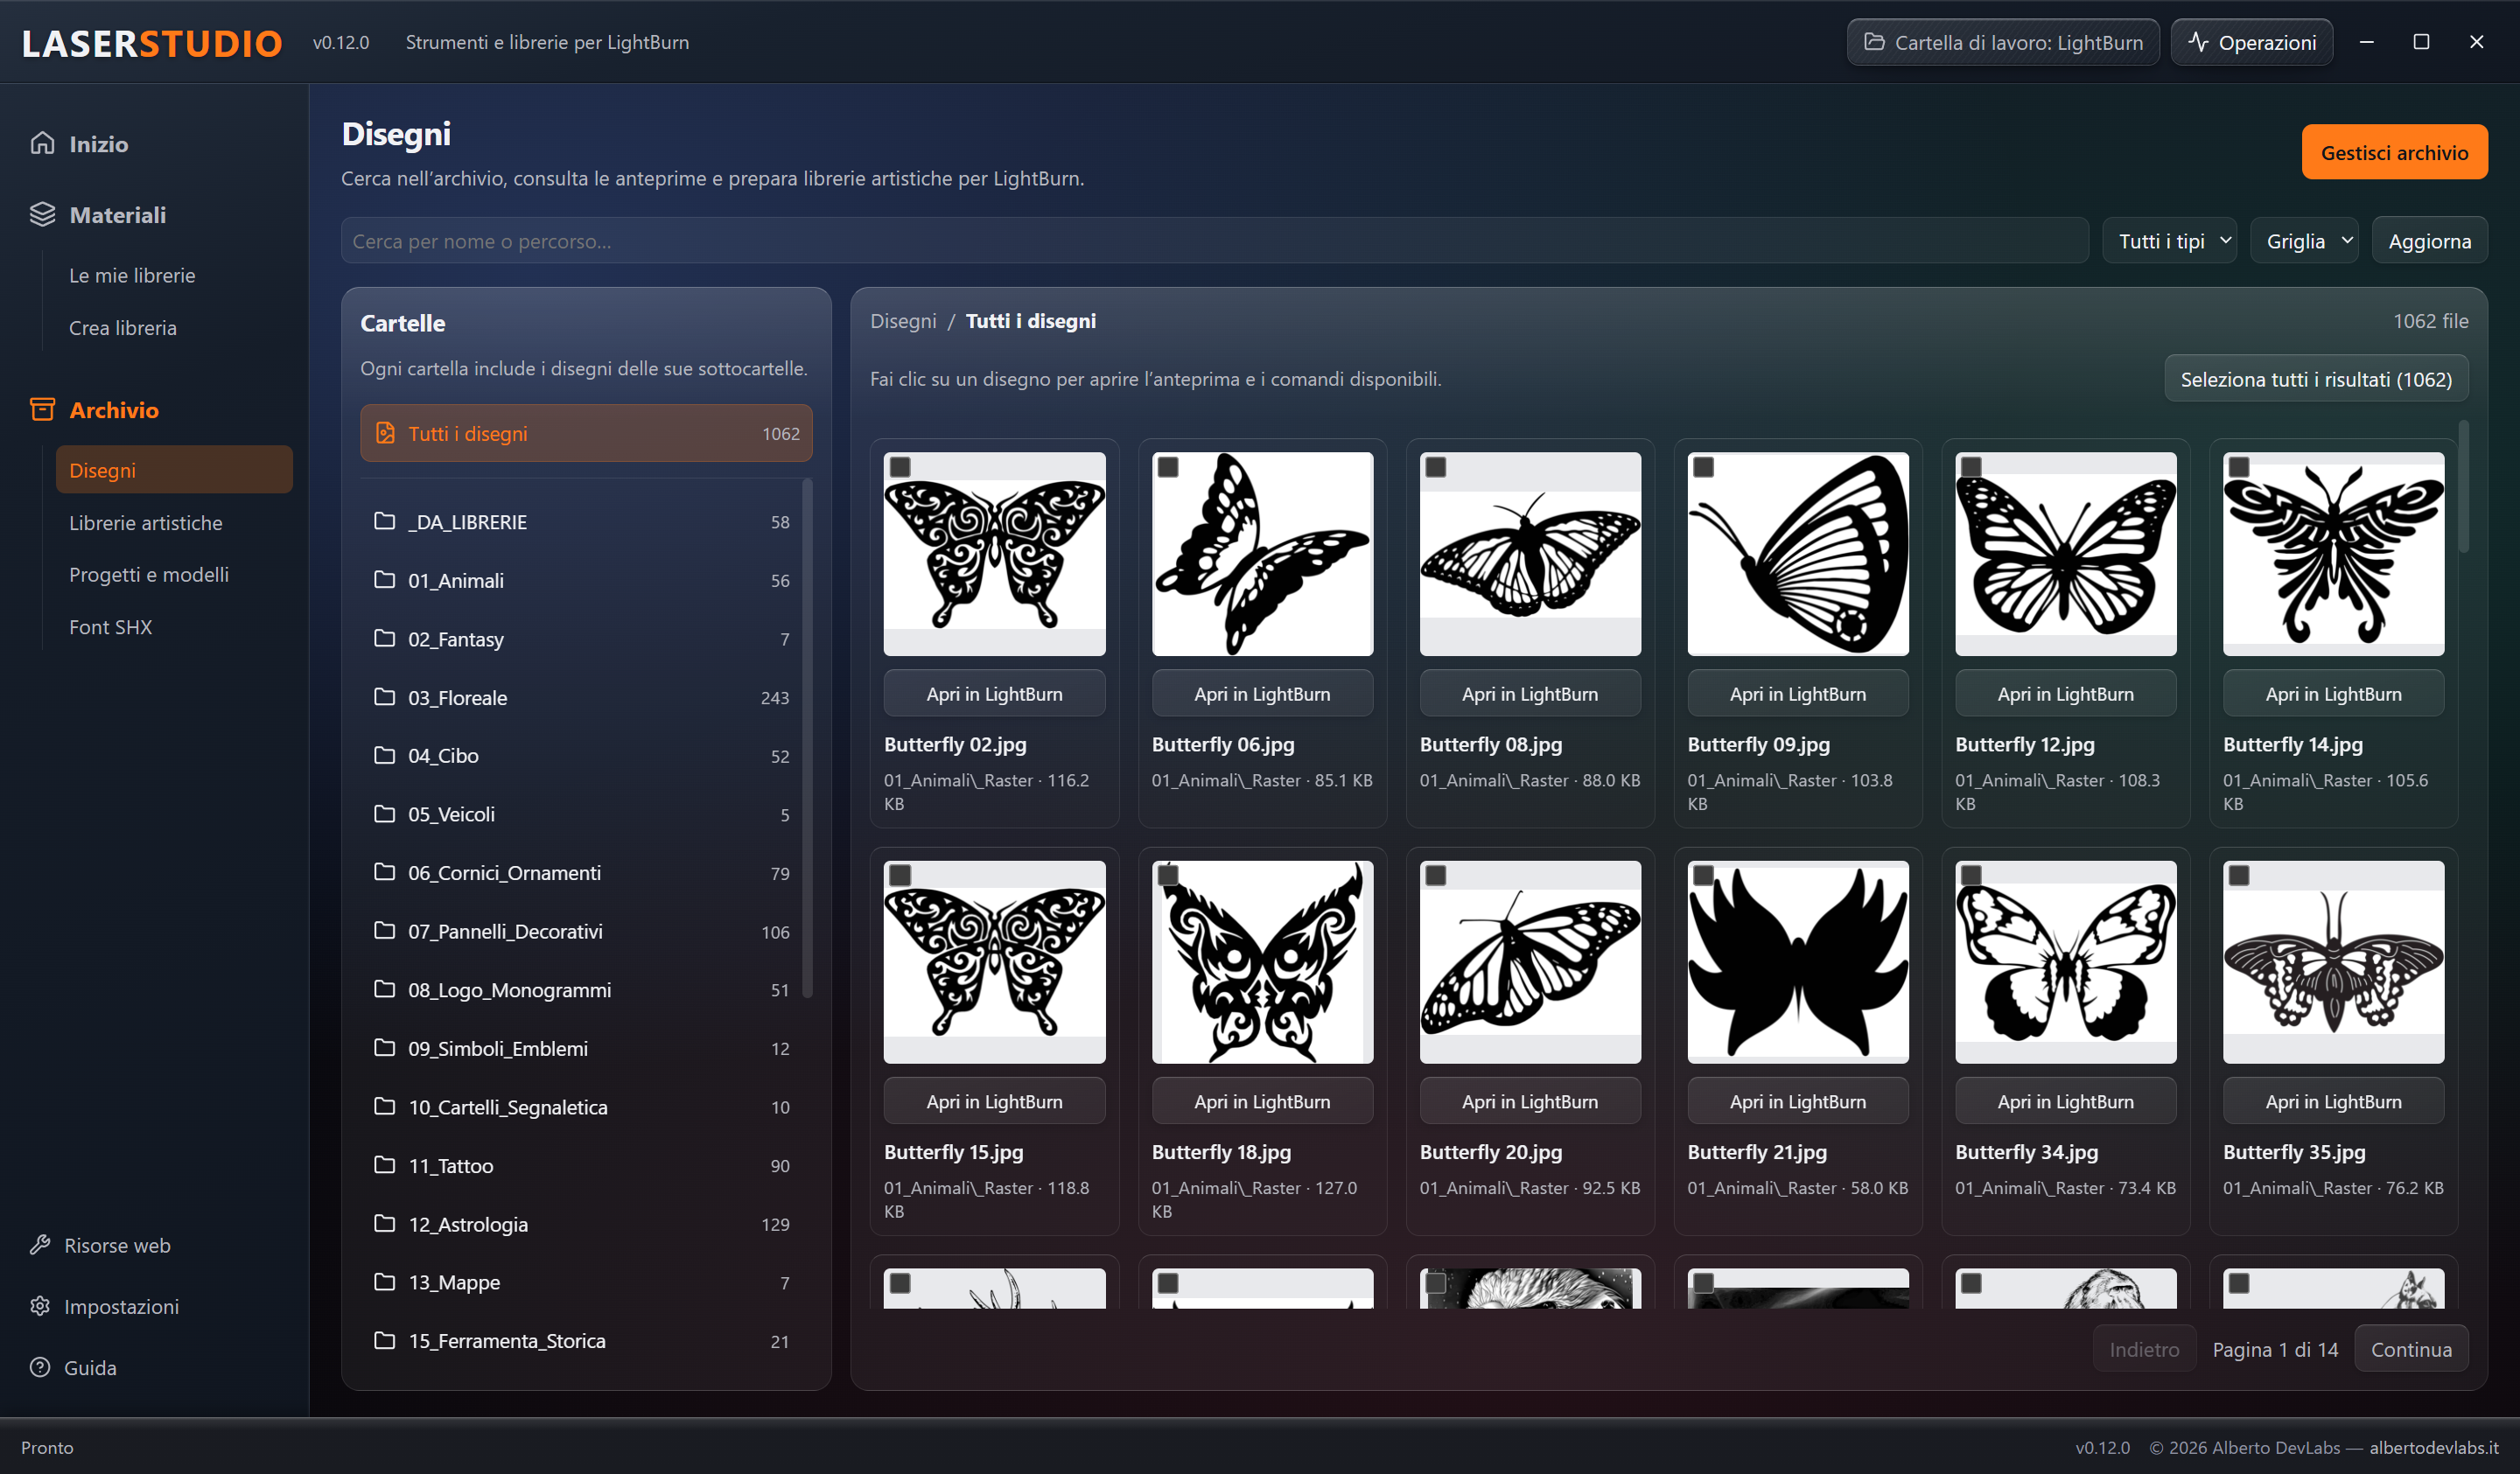Check the Butterfly 34.jpg checkbox

coord(1971,875)
